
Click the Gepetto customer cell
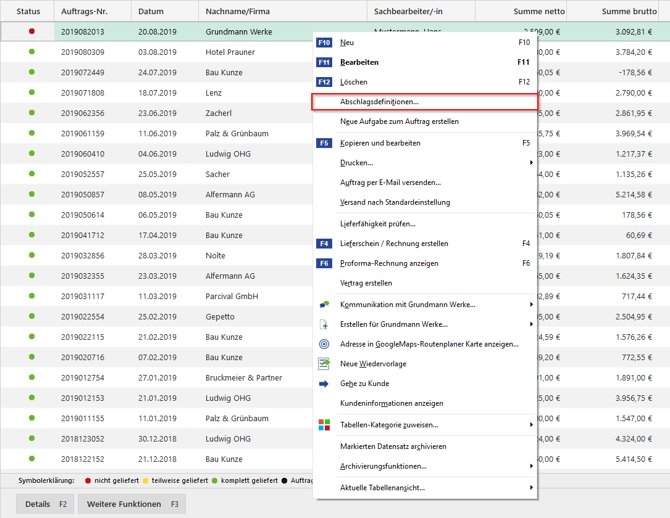click(x=220, y=317)
